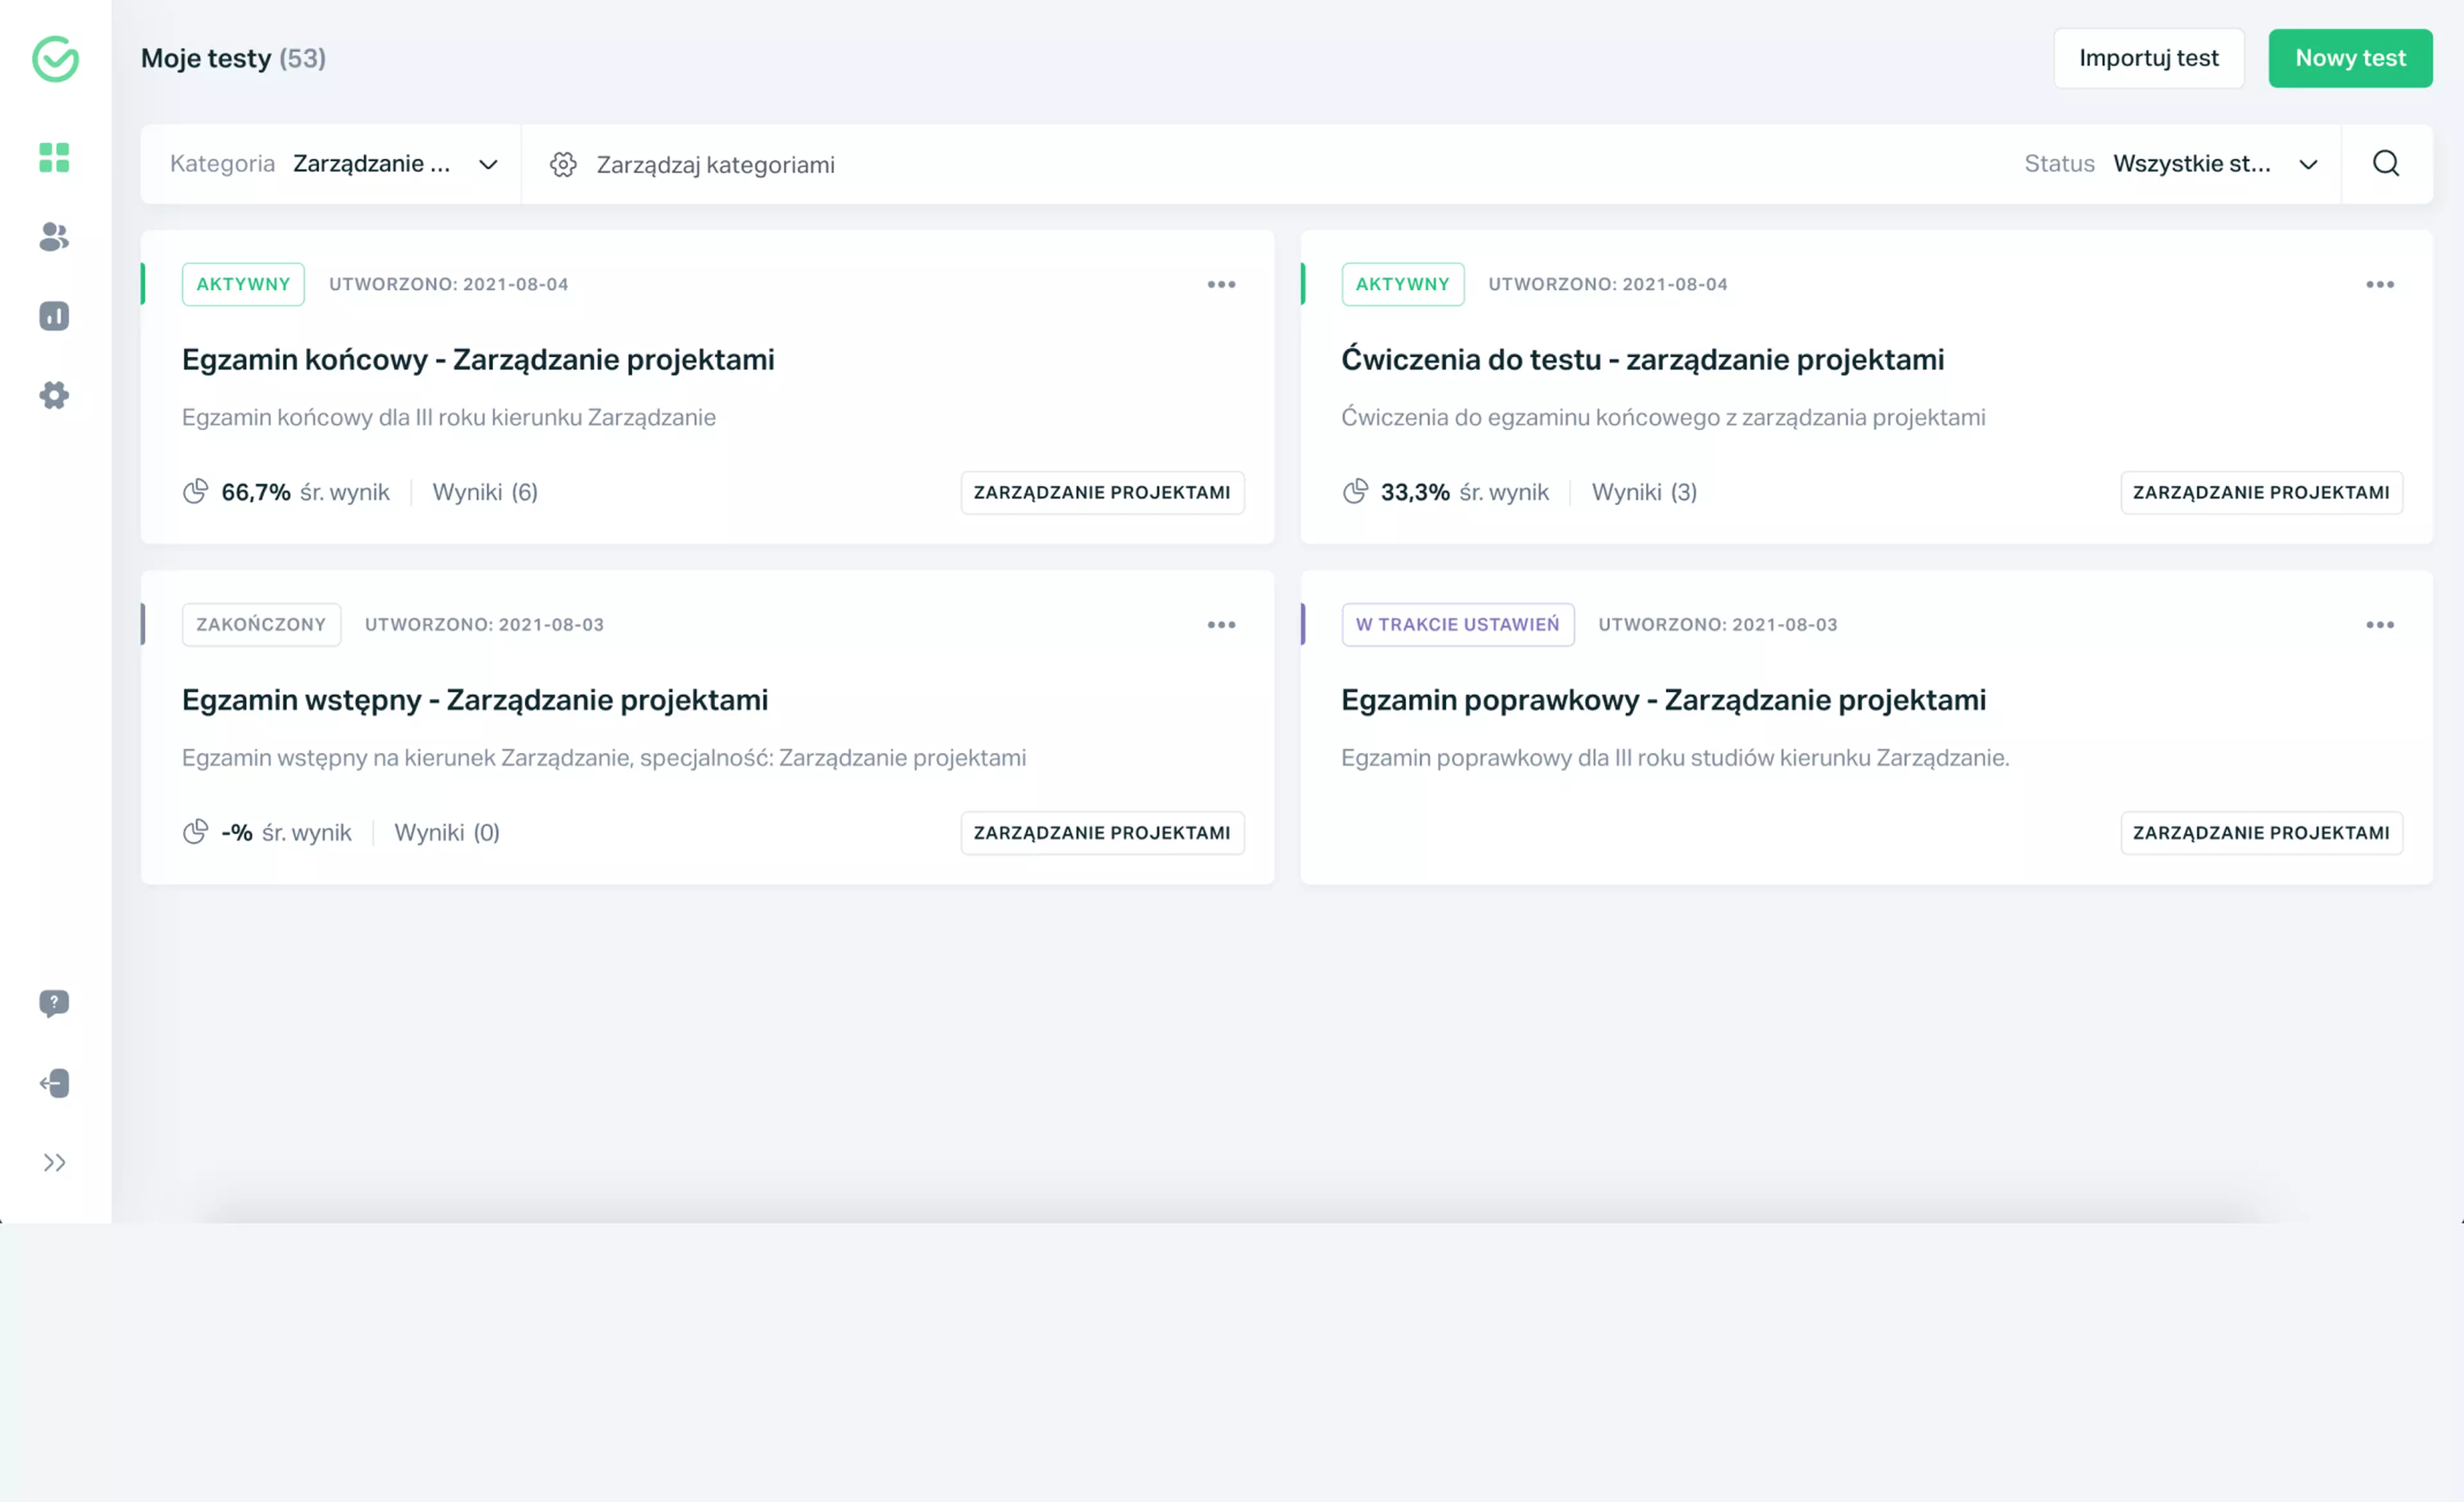Click description 'Egzamin poprawkowy dla III roku studiów'
2464x1502 pixels.
(x=1675, y=758)
